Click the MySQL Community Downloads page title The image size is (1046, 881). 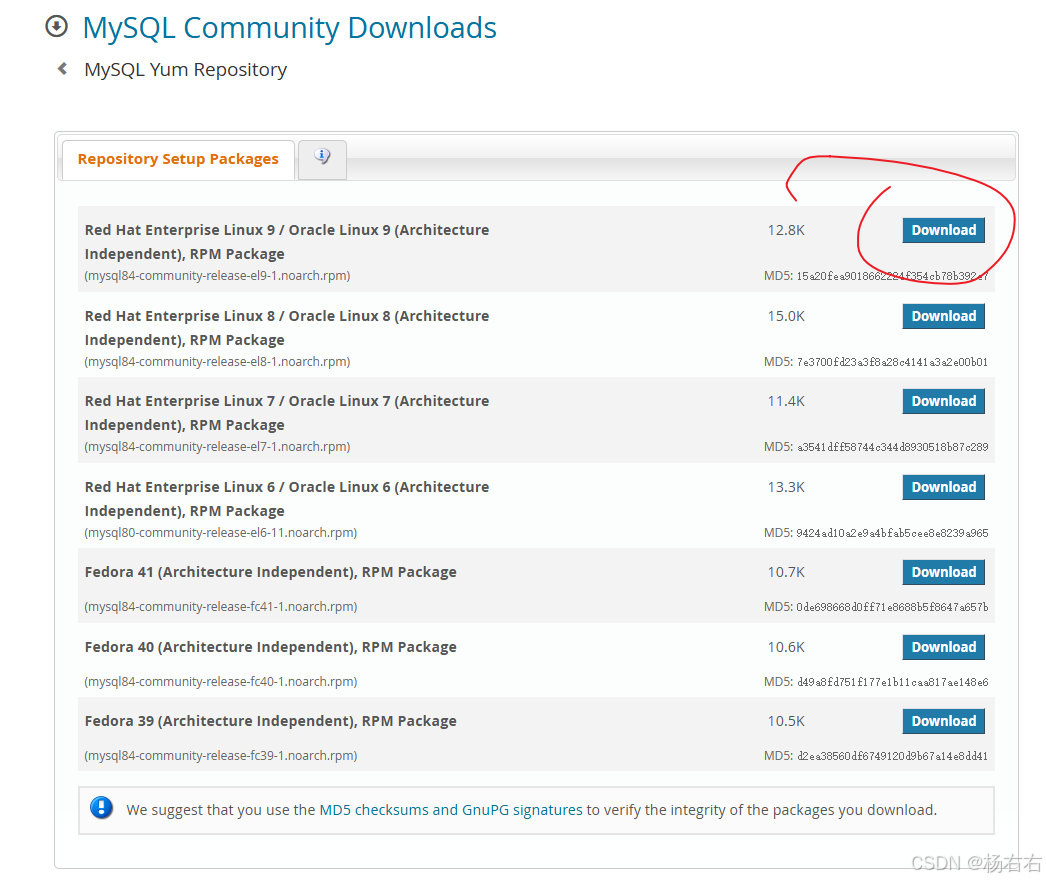[x=289, y=27]
